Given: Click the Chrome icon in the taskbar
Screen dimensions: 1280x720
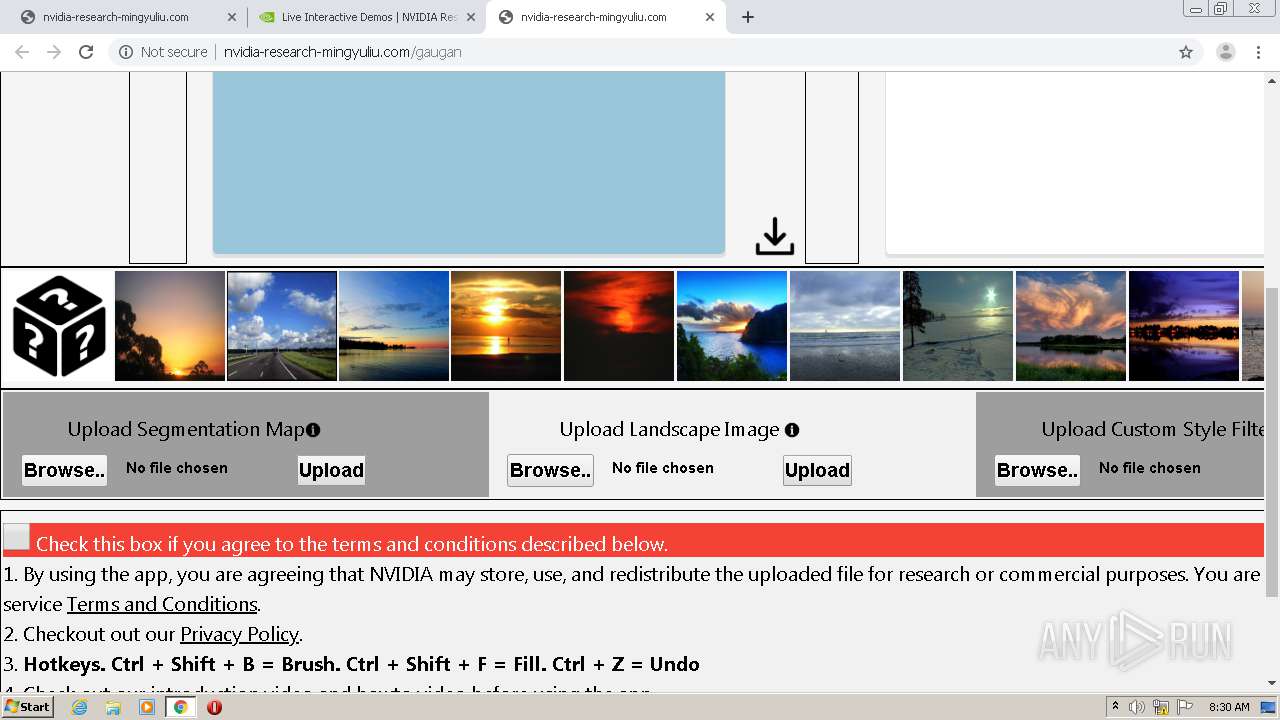Looking at the screenshot, I should pyautogui.click(x=180, y=707).
